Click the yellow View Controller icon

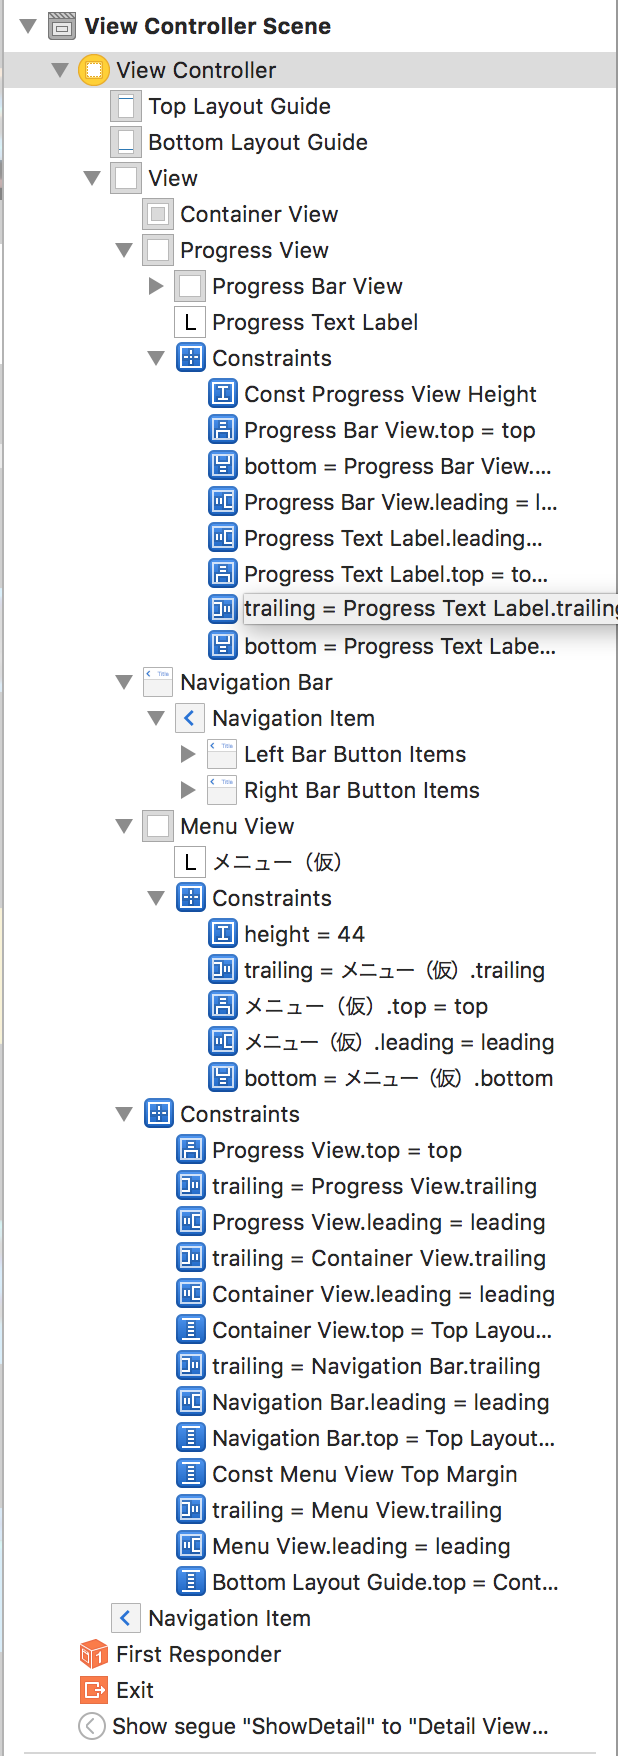pos(93,70)
